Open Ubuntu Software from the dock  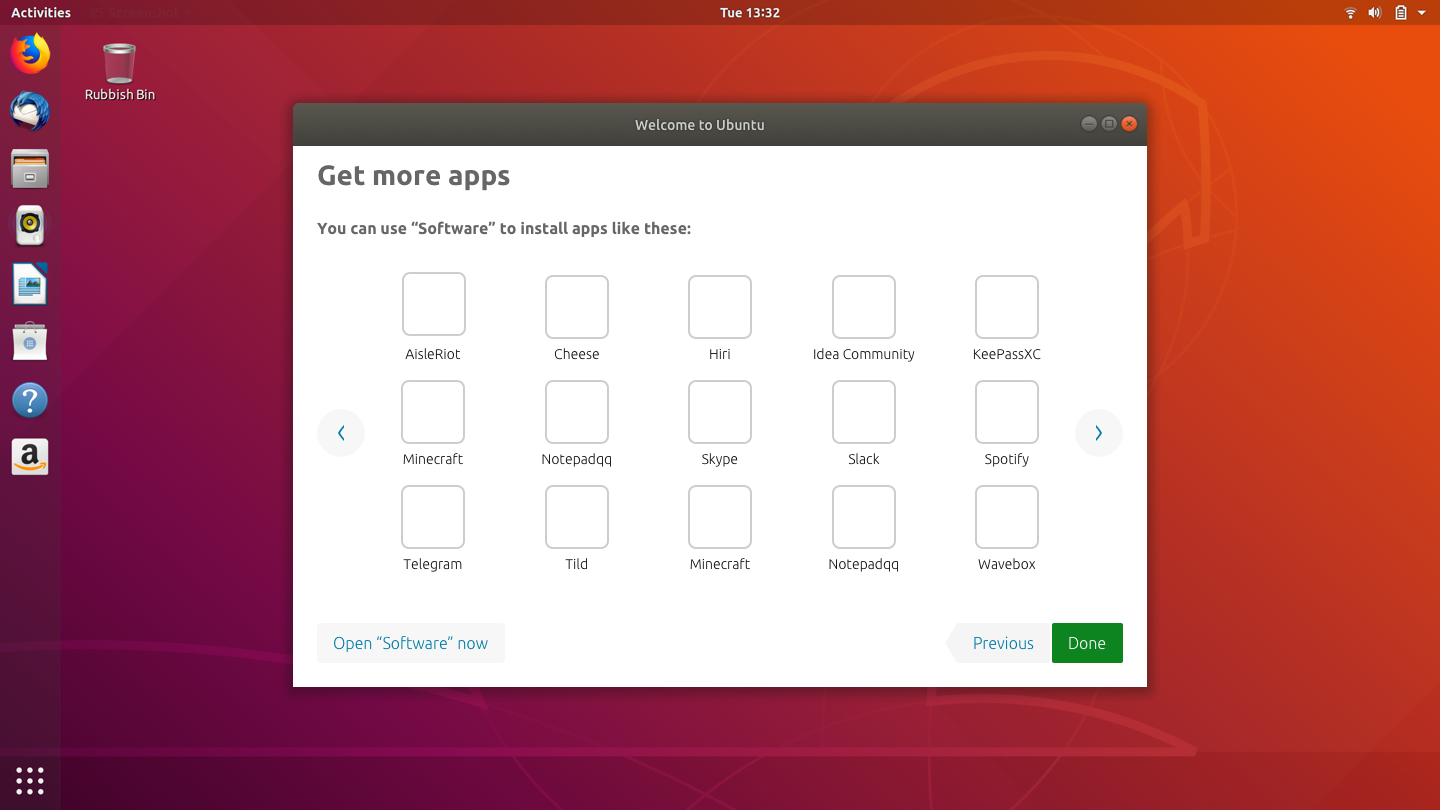click(29, 341)
